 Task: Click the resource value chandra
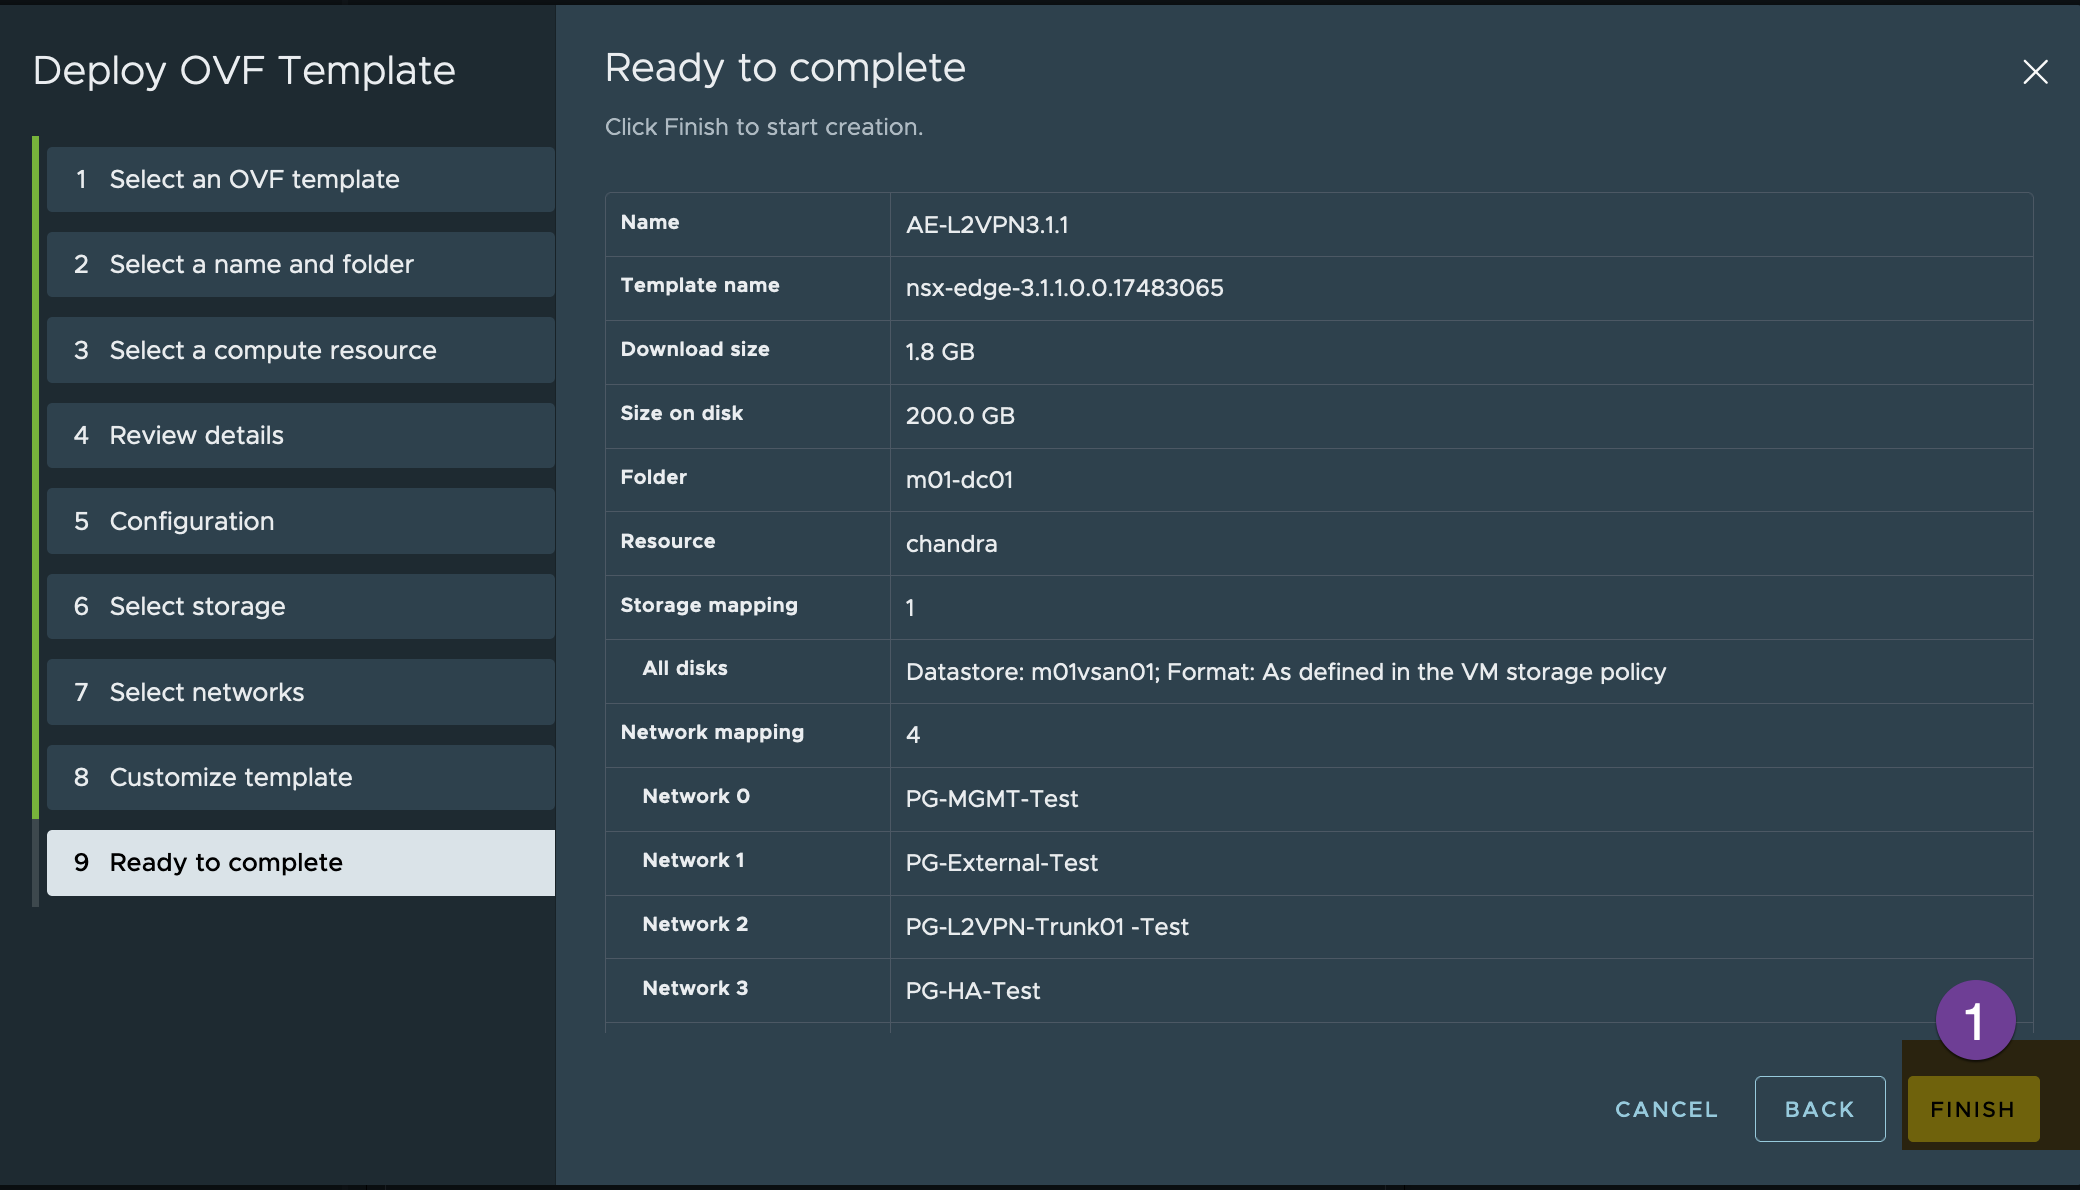click(951, 544)
